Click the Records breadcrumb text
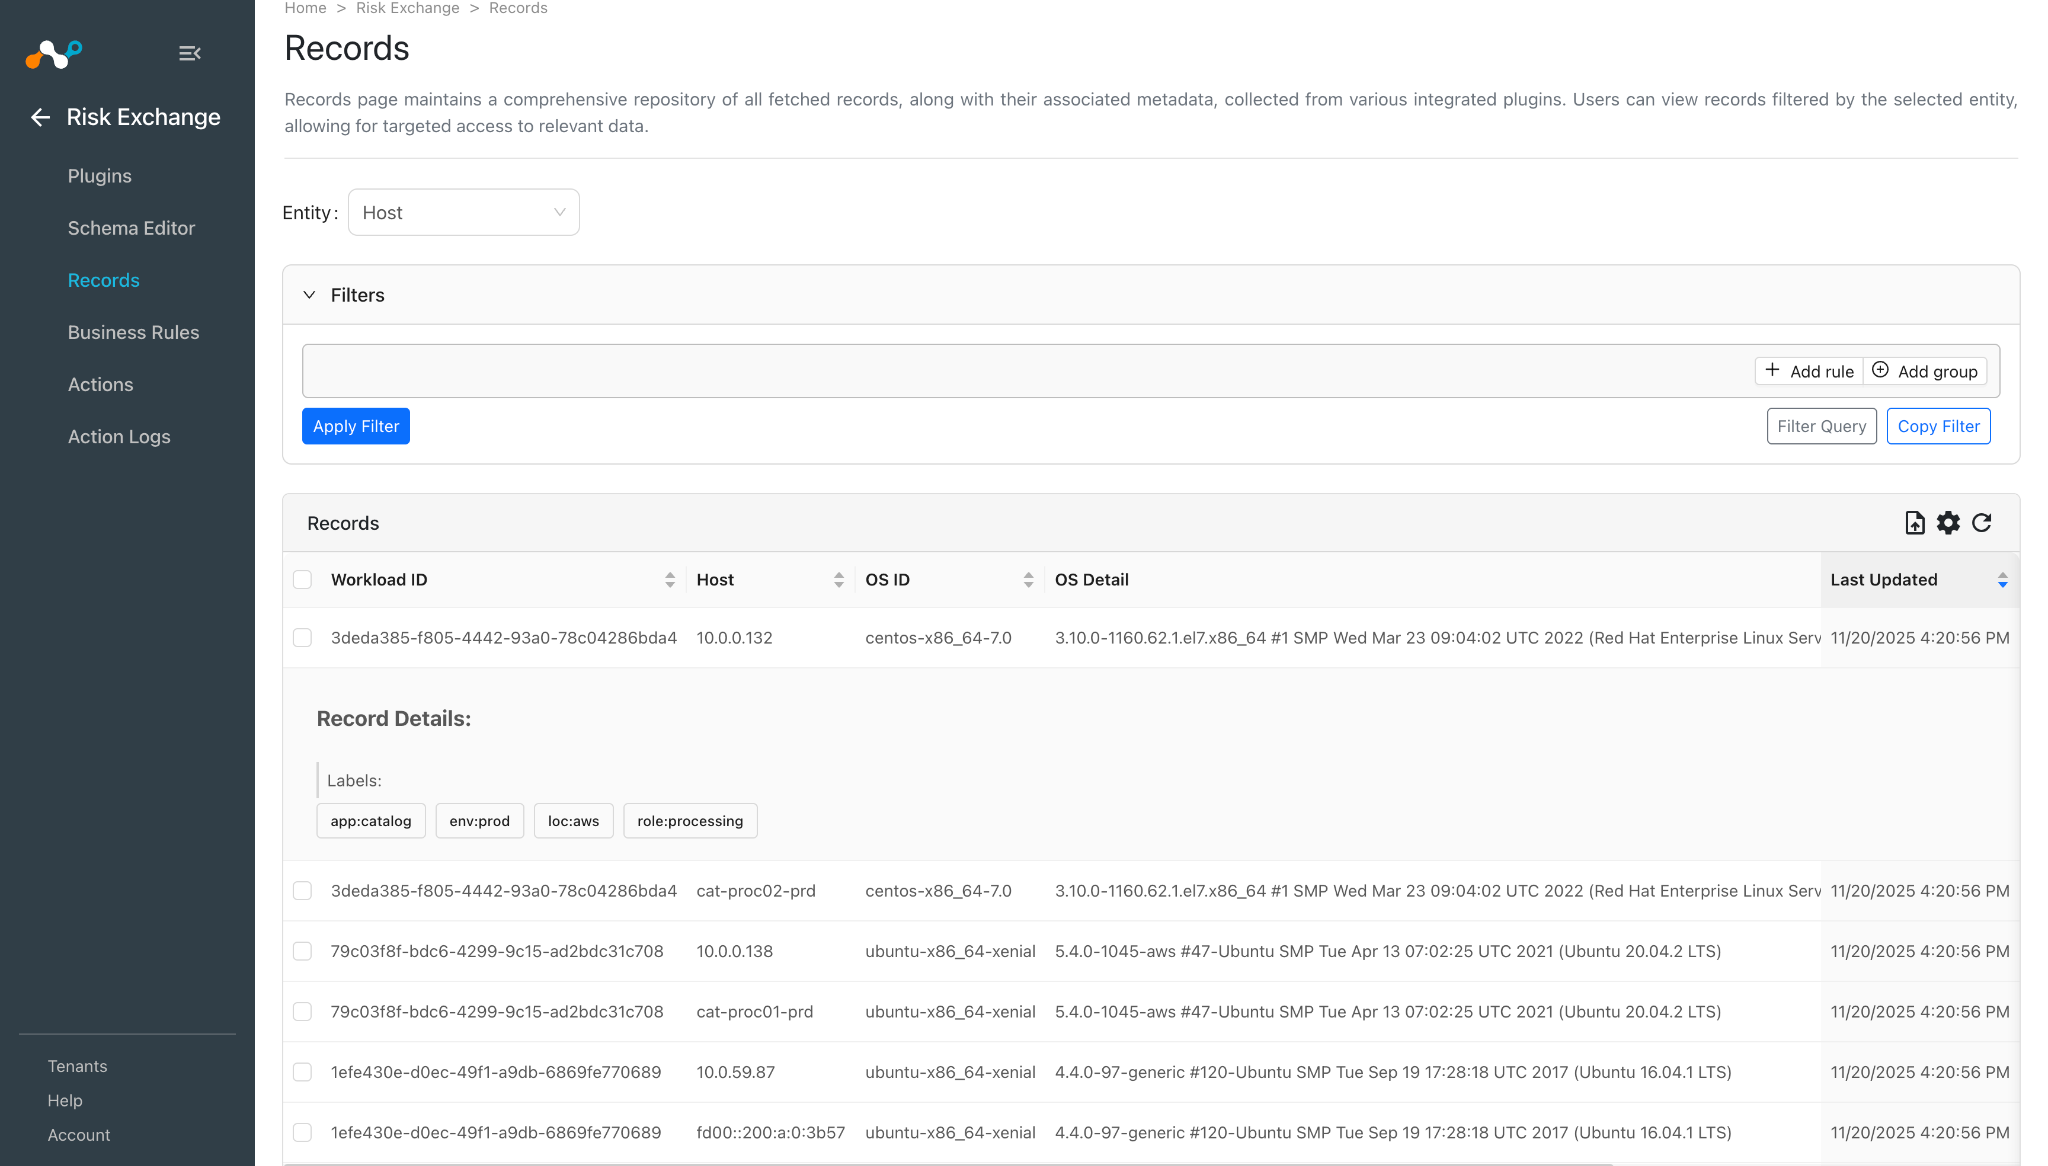The image size is (2048, 1166). coord(518,8)
